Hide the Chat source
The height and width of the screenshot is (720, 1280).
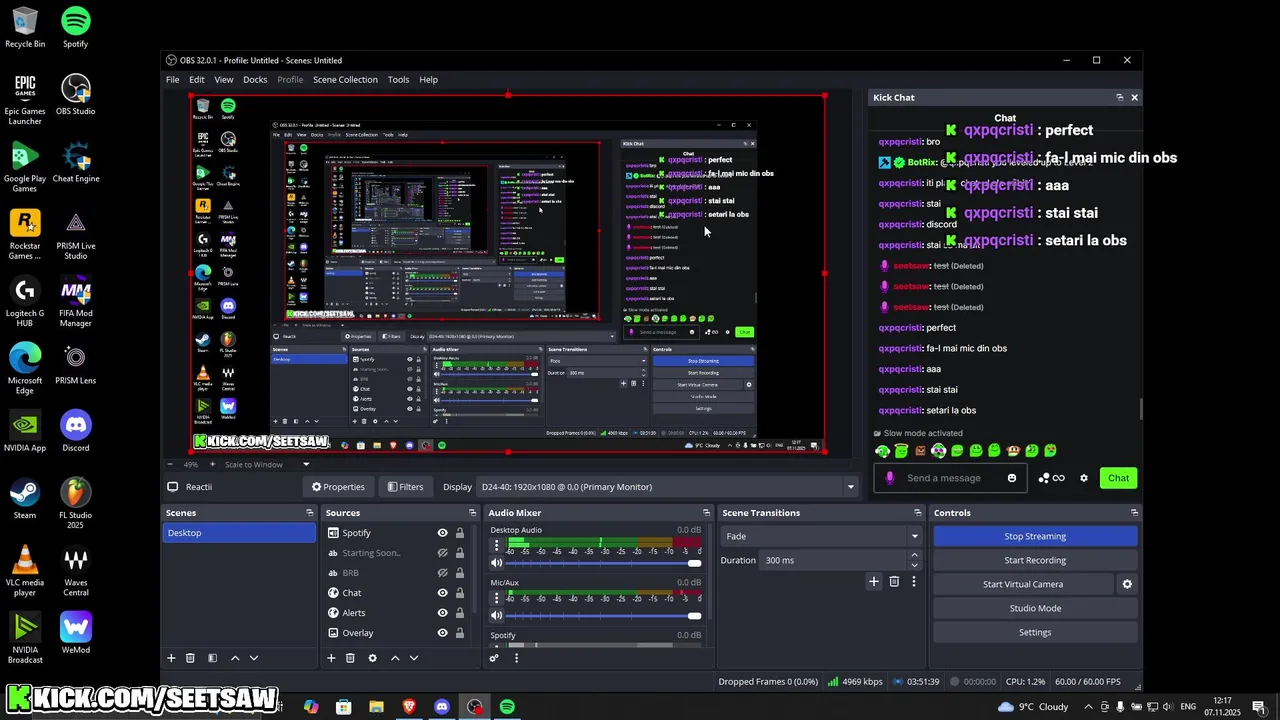(442, 593)
